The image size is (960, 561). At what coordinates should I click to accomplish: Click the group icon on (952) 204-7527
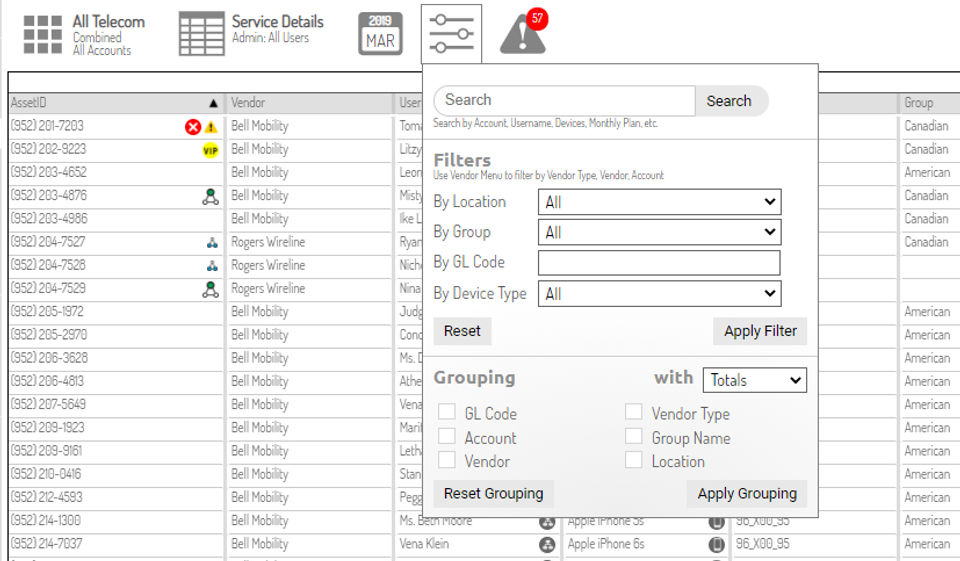(x=212, y=243)
